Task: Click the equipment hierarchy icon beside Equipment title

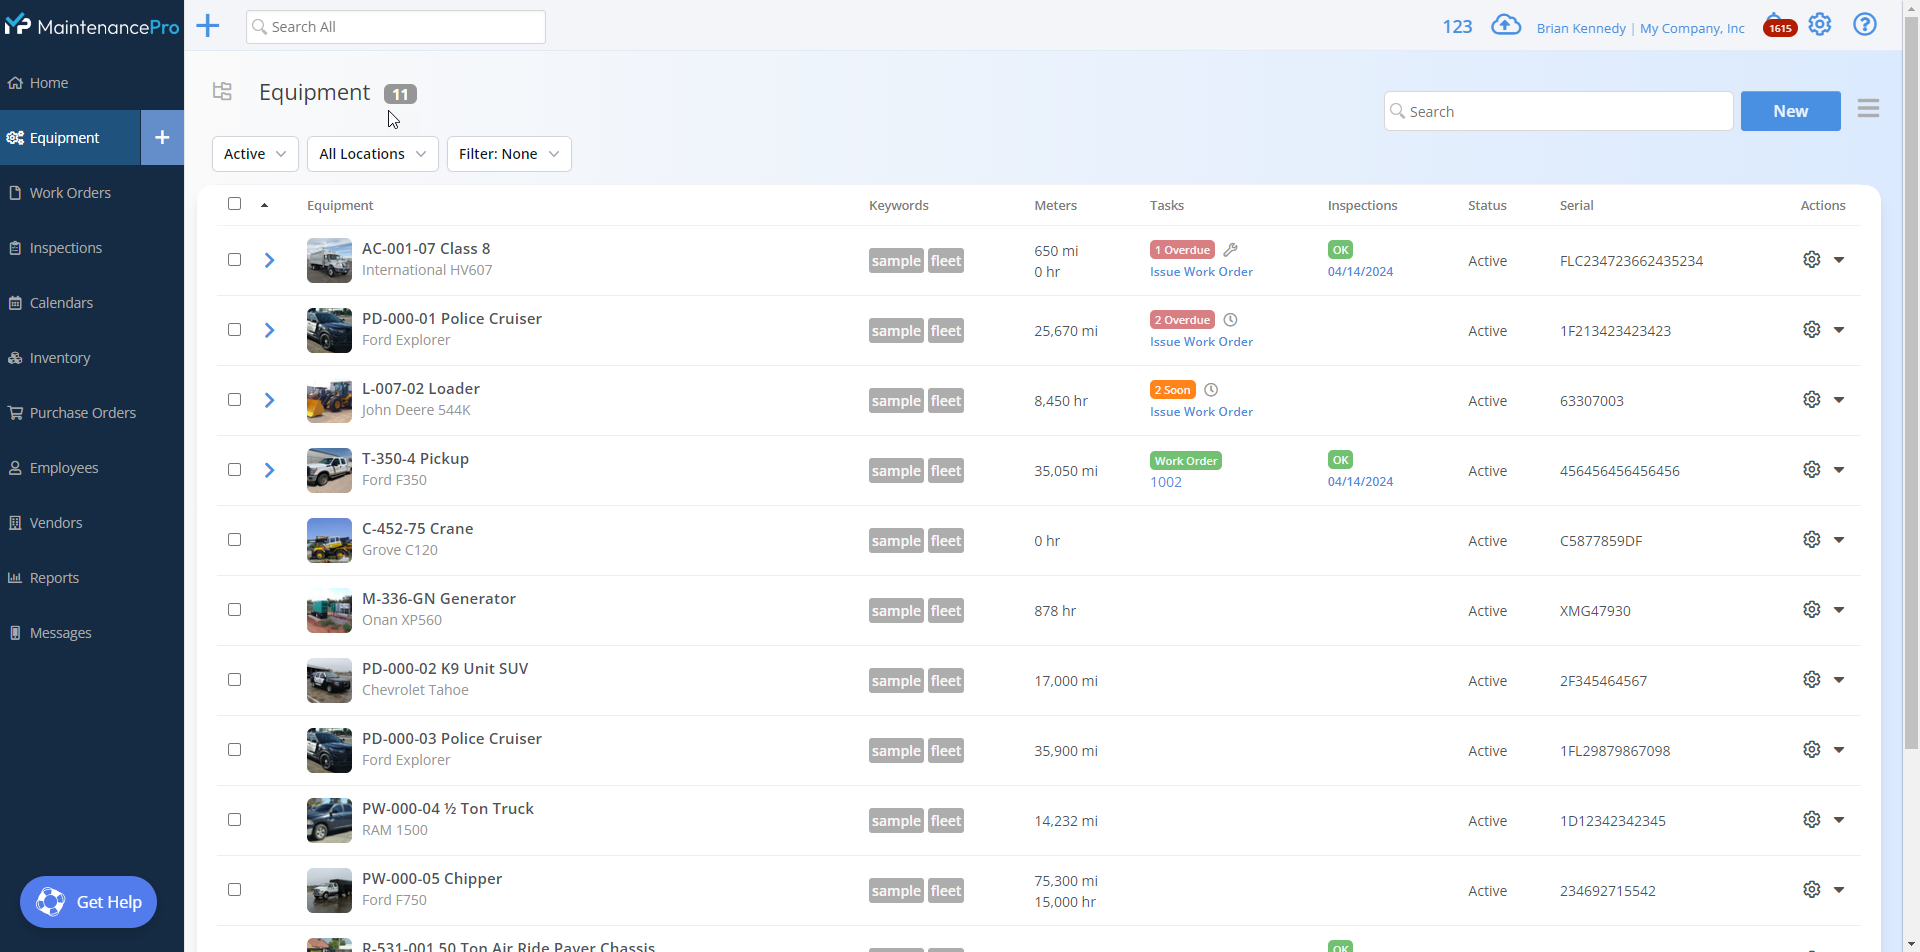Action: 221,91
